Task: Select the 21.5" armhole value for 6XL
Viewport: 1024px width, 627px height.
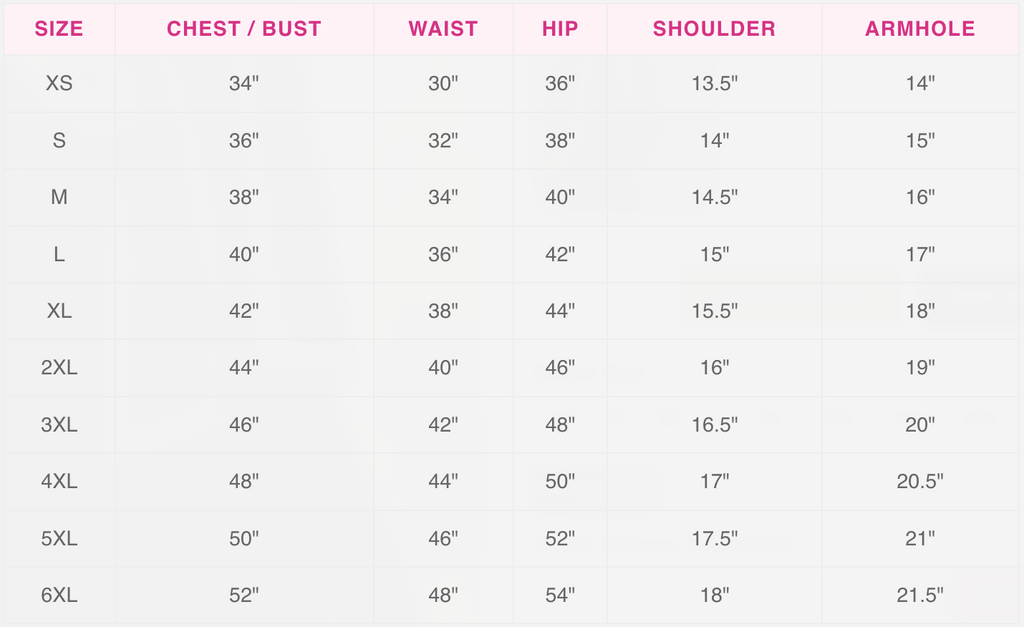Action: (920, 596)
